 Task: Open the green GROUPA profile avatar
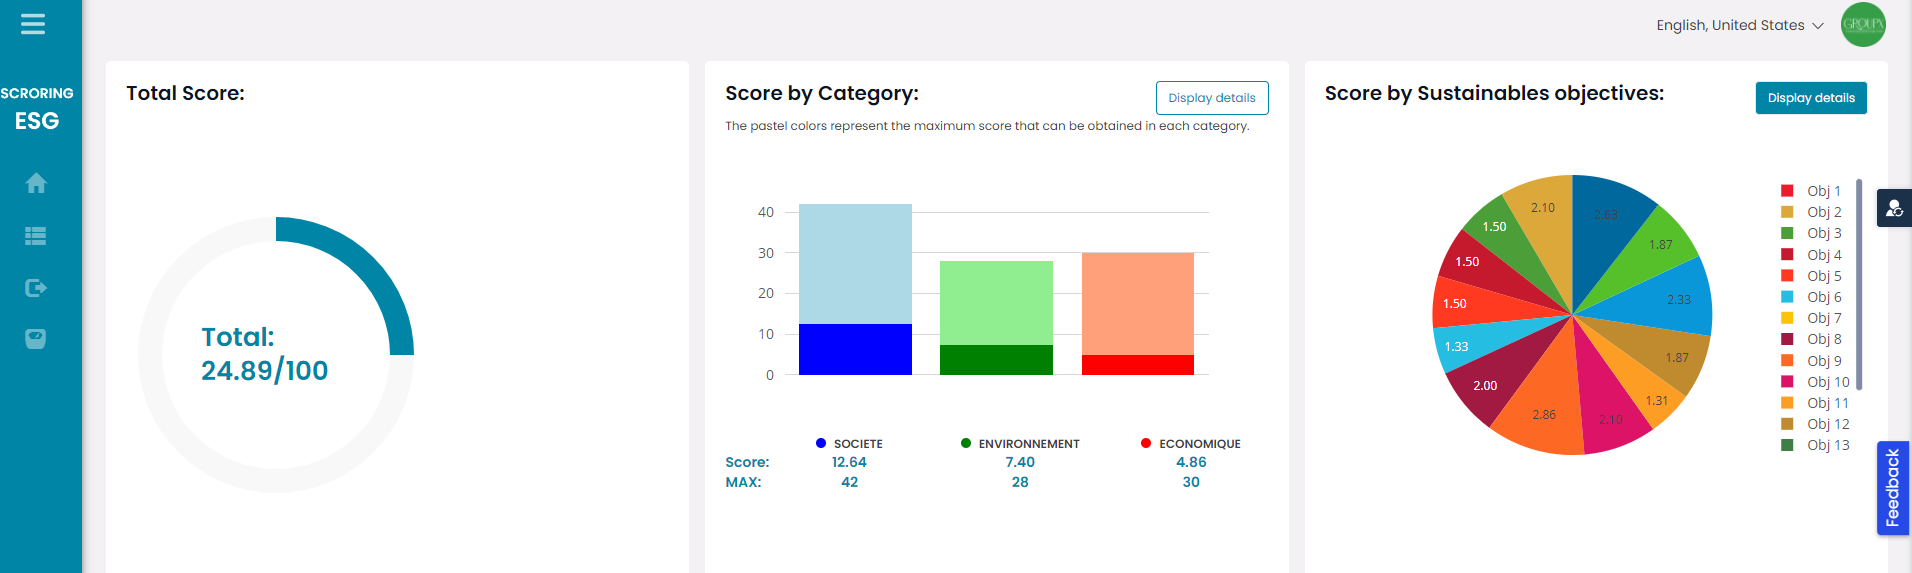coord(1863,25)
